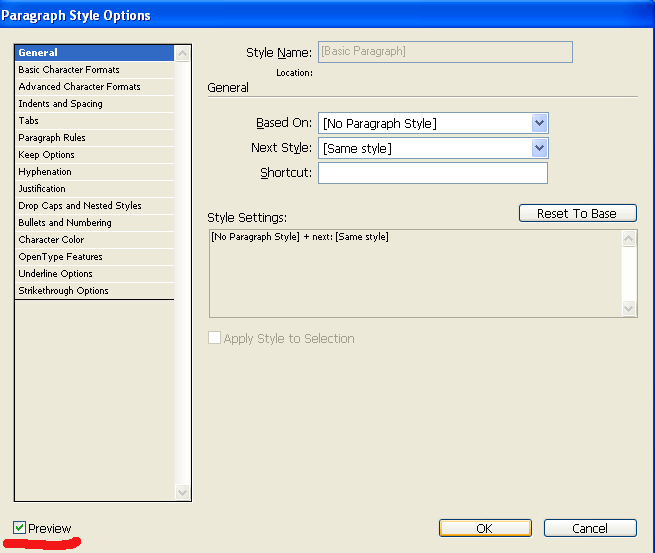Select Justification category
This screenshot has width=655, height=553.
point(94,189)
